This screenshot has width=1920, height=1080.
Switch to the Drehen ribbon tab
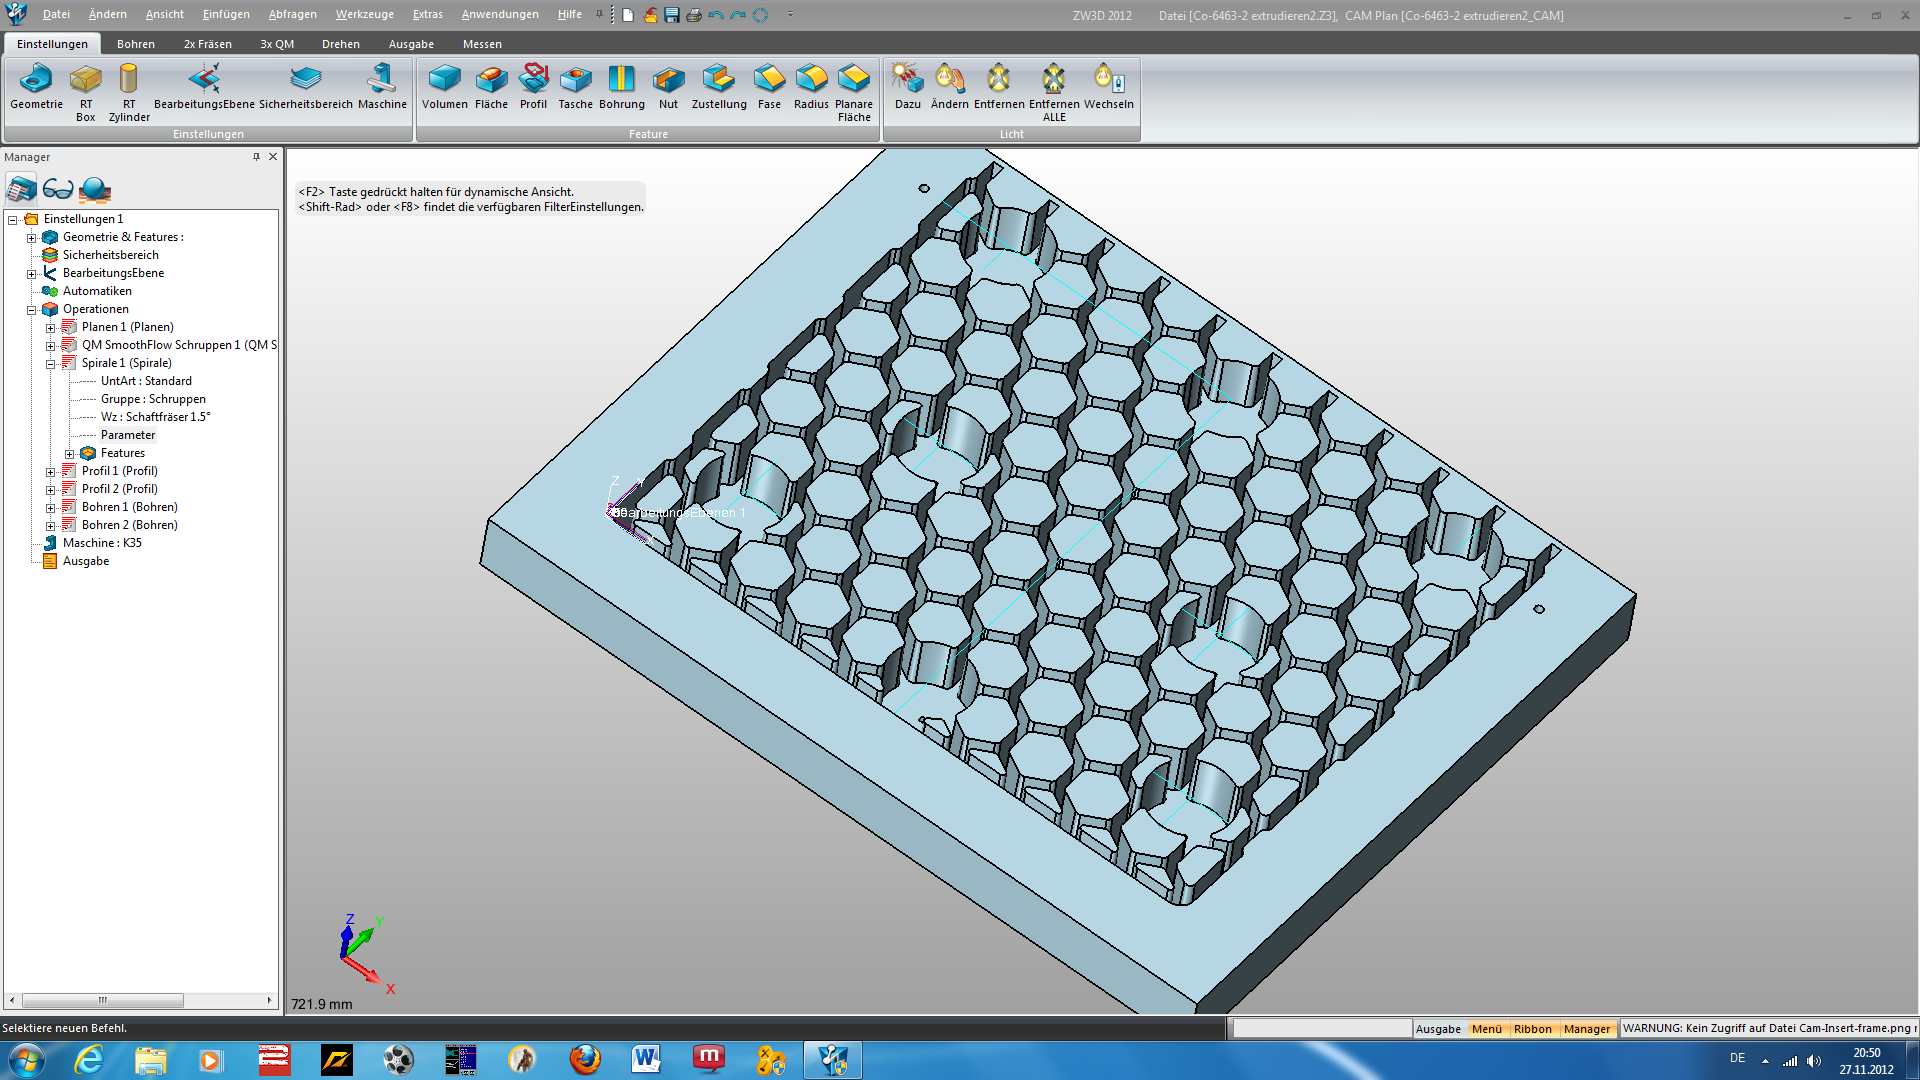[x=340, y=44]
